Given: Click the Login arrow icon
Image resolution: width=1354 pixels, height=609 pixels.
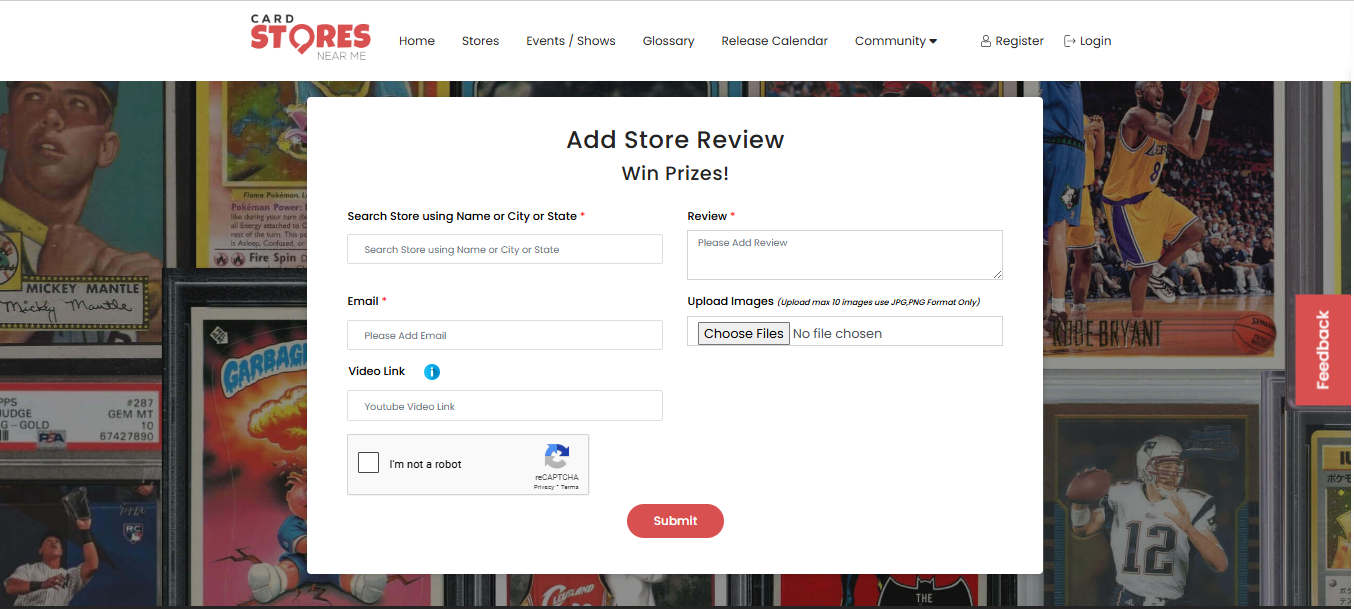Looking at the screenshot, I should click(1068, 40).
